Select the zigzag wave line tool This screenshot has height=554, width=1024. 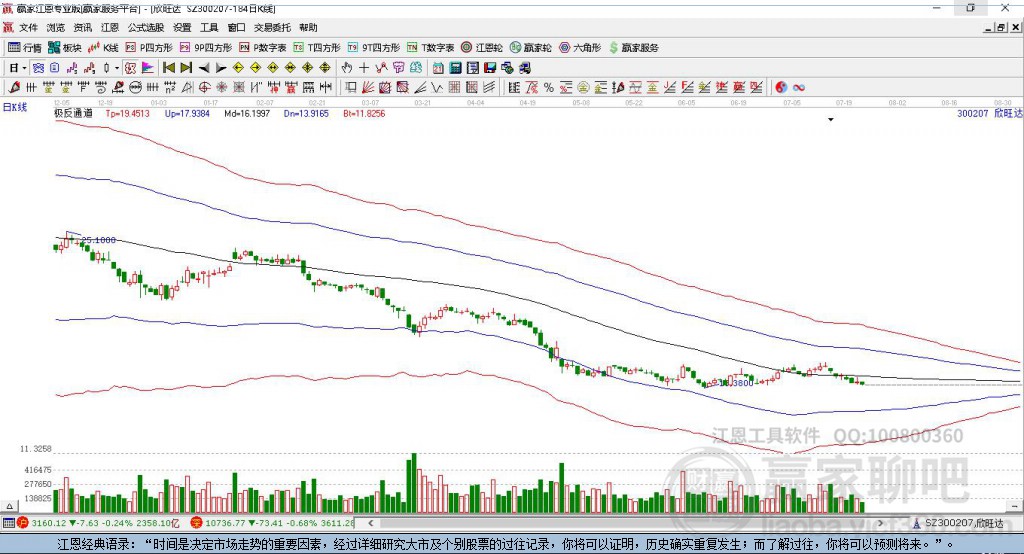click(x=437, y=88)
